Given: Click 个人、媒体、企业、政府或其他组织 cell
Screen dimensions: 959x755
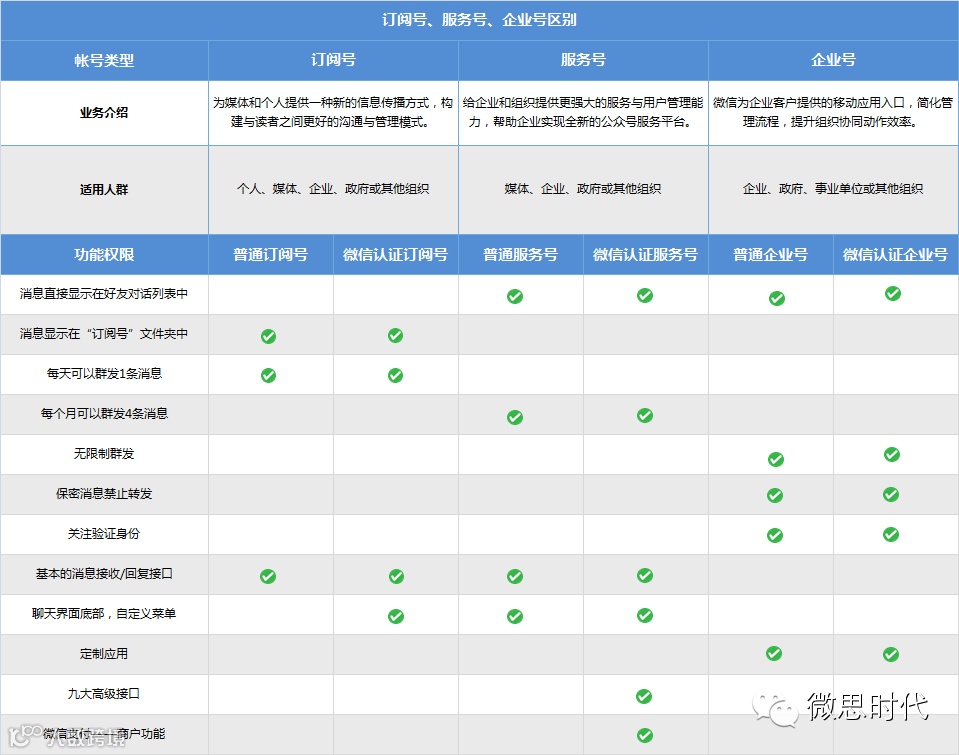Looking at the screenshot, I should click(333, 189).
